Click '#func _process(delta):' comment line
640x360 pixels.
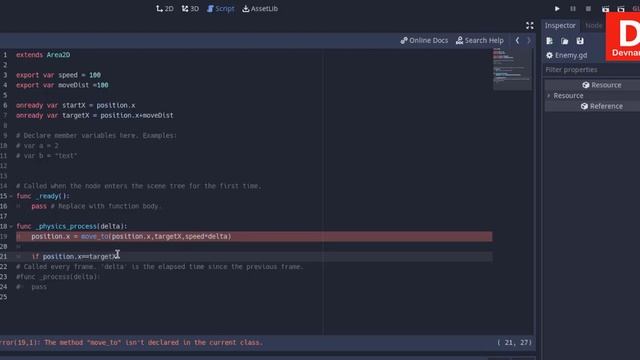(58, 277)
